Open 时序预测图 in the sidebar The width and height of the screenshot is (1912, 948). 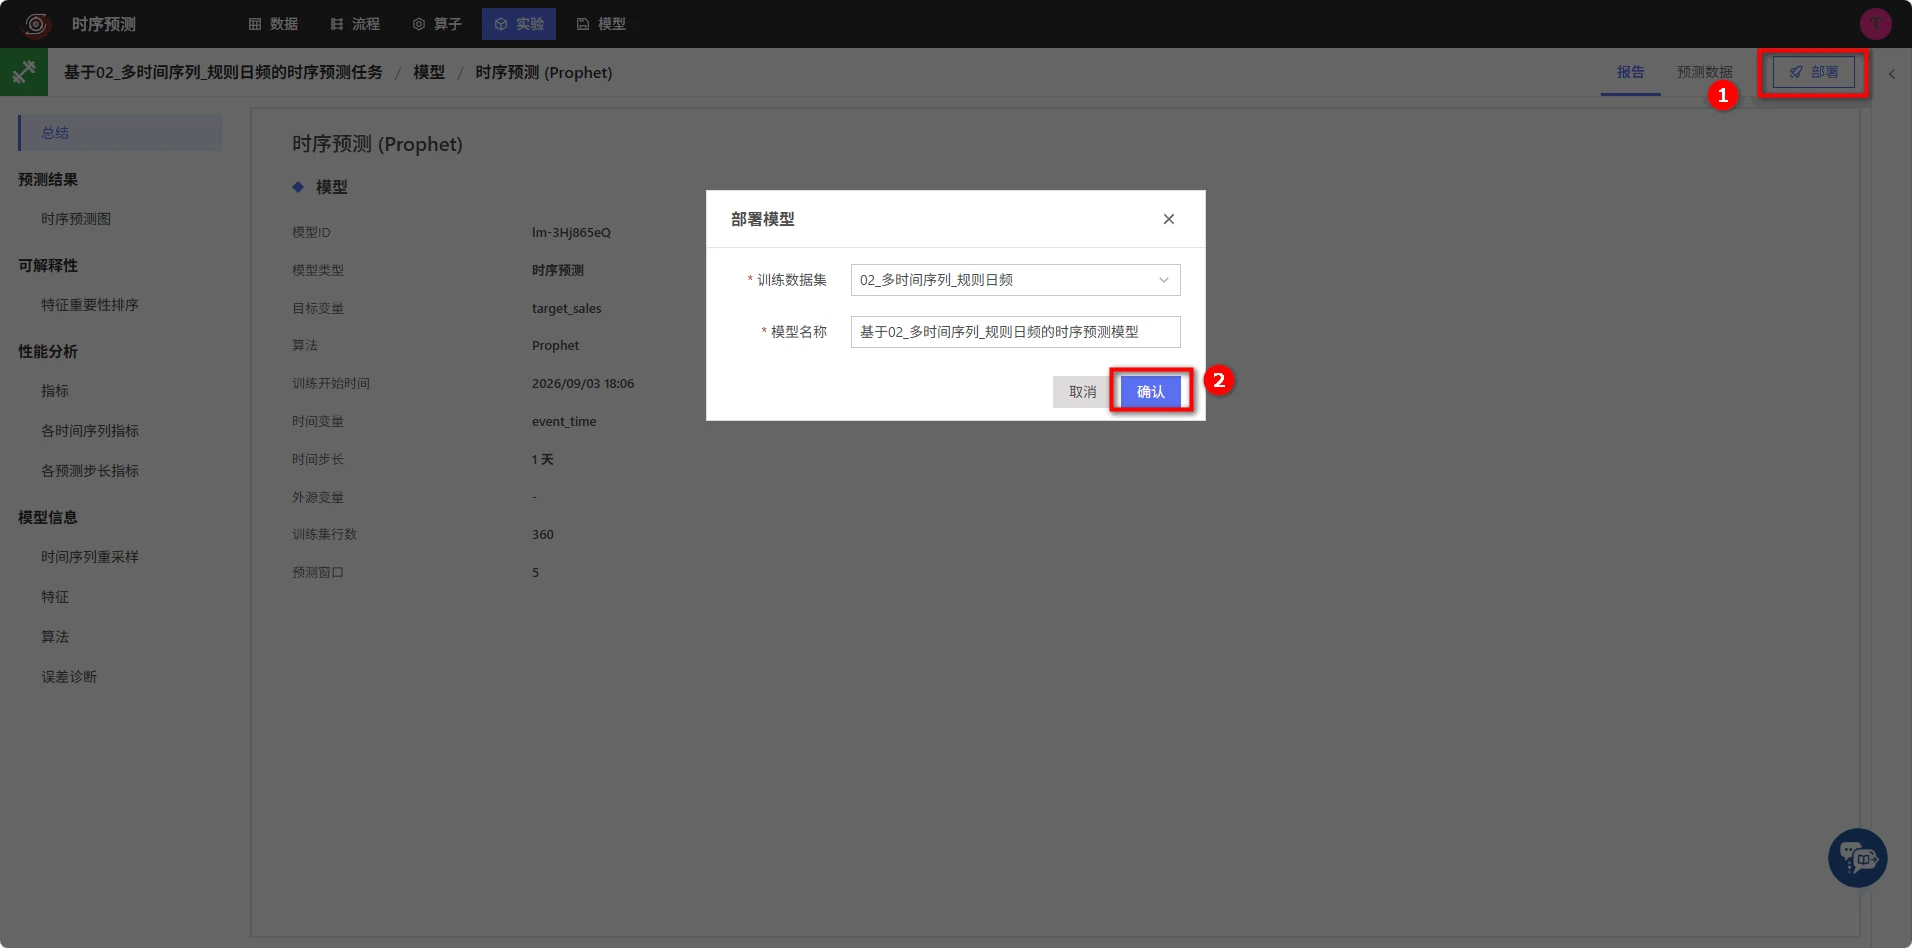point(76,219)
